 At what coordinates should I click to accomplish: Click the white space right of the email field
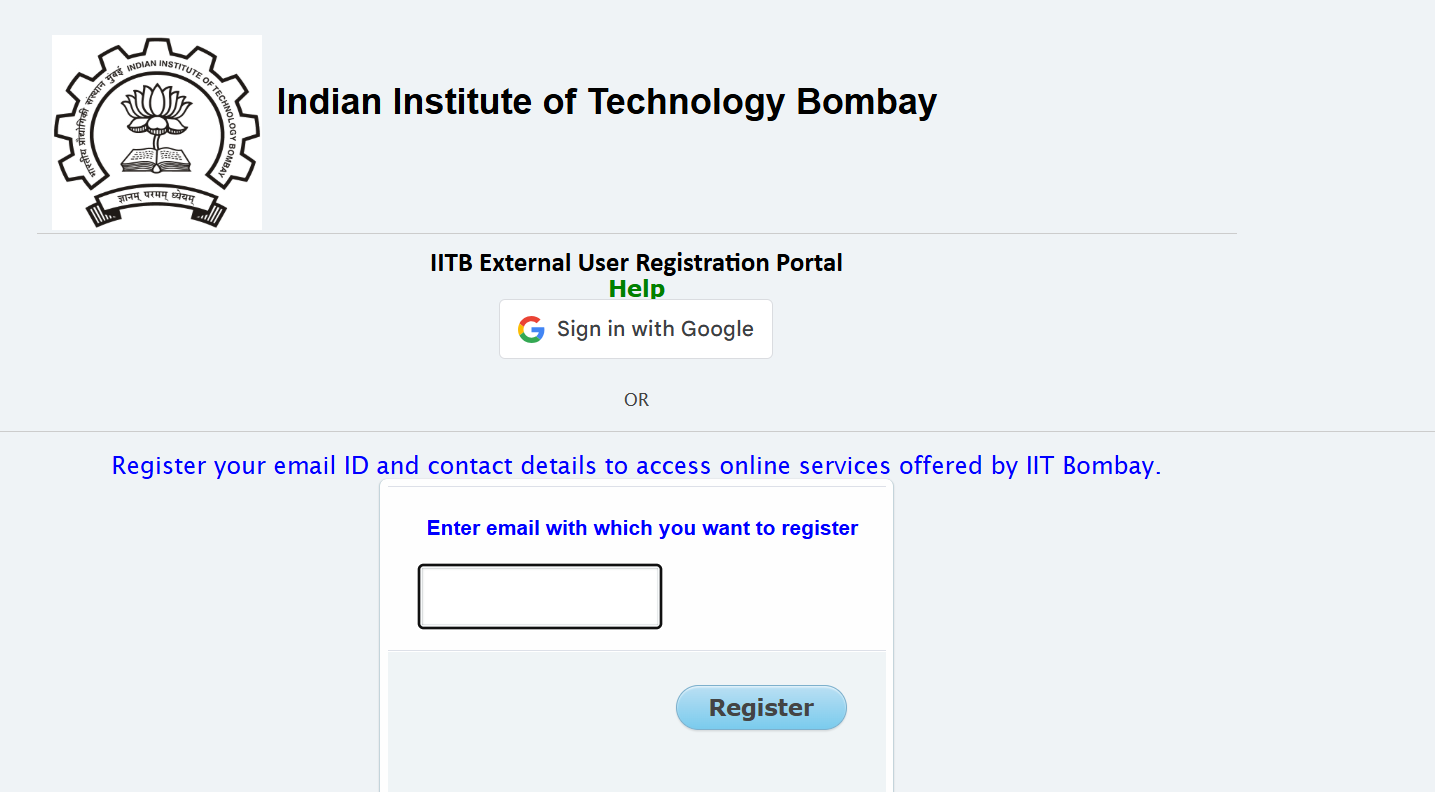[x=770, y=597]
